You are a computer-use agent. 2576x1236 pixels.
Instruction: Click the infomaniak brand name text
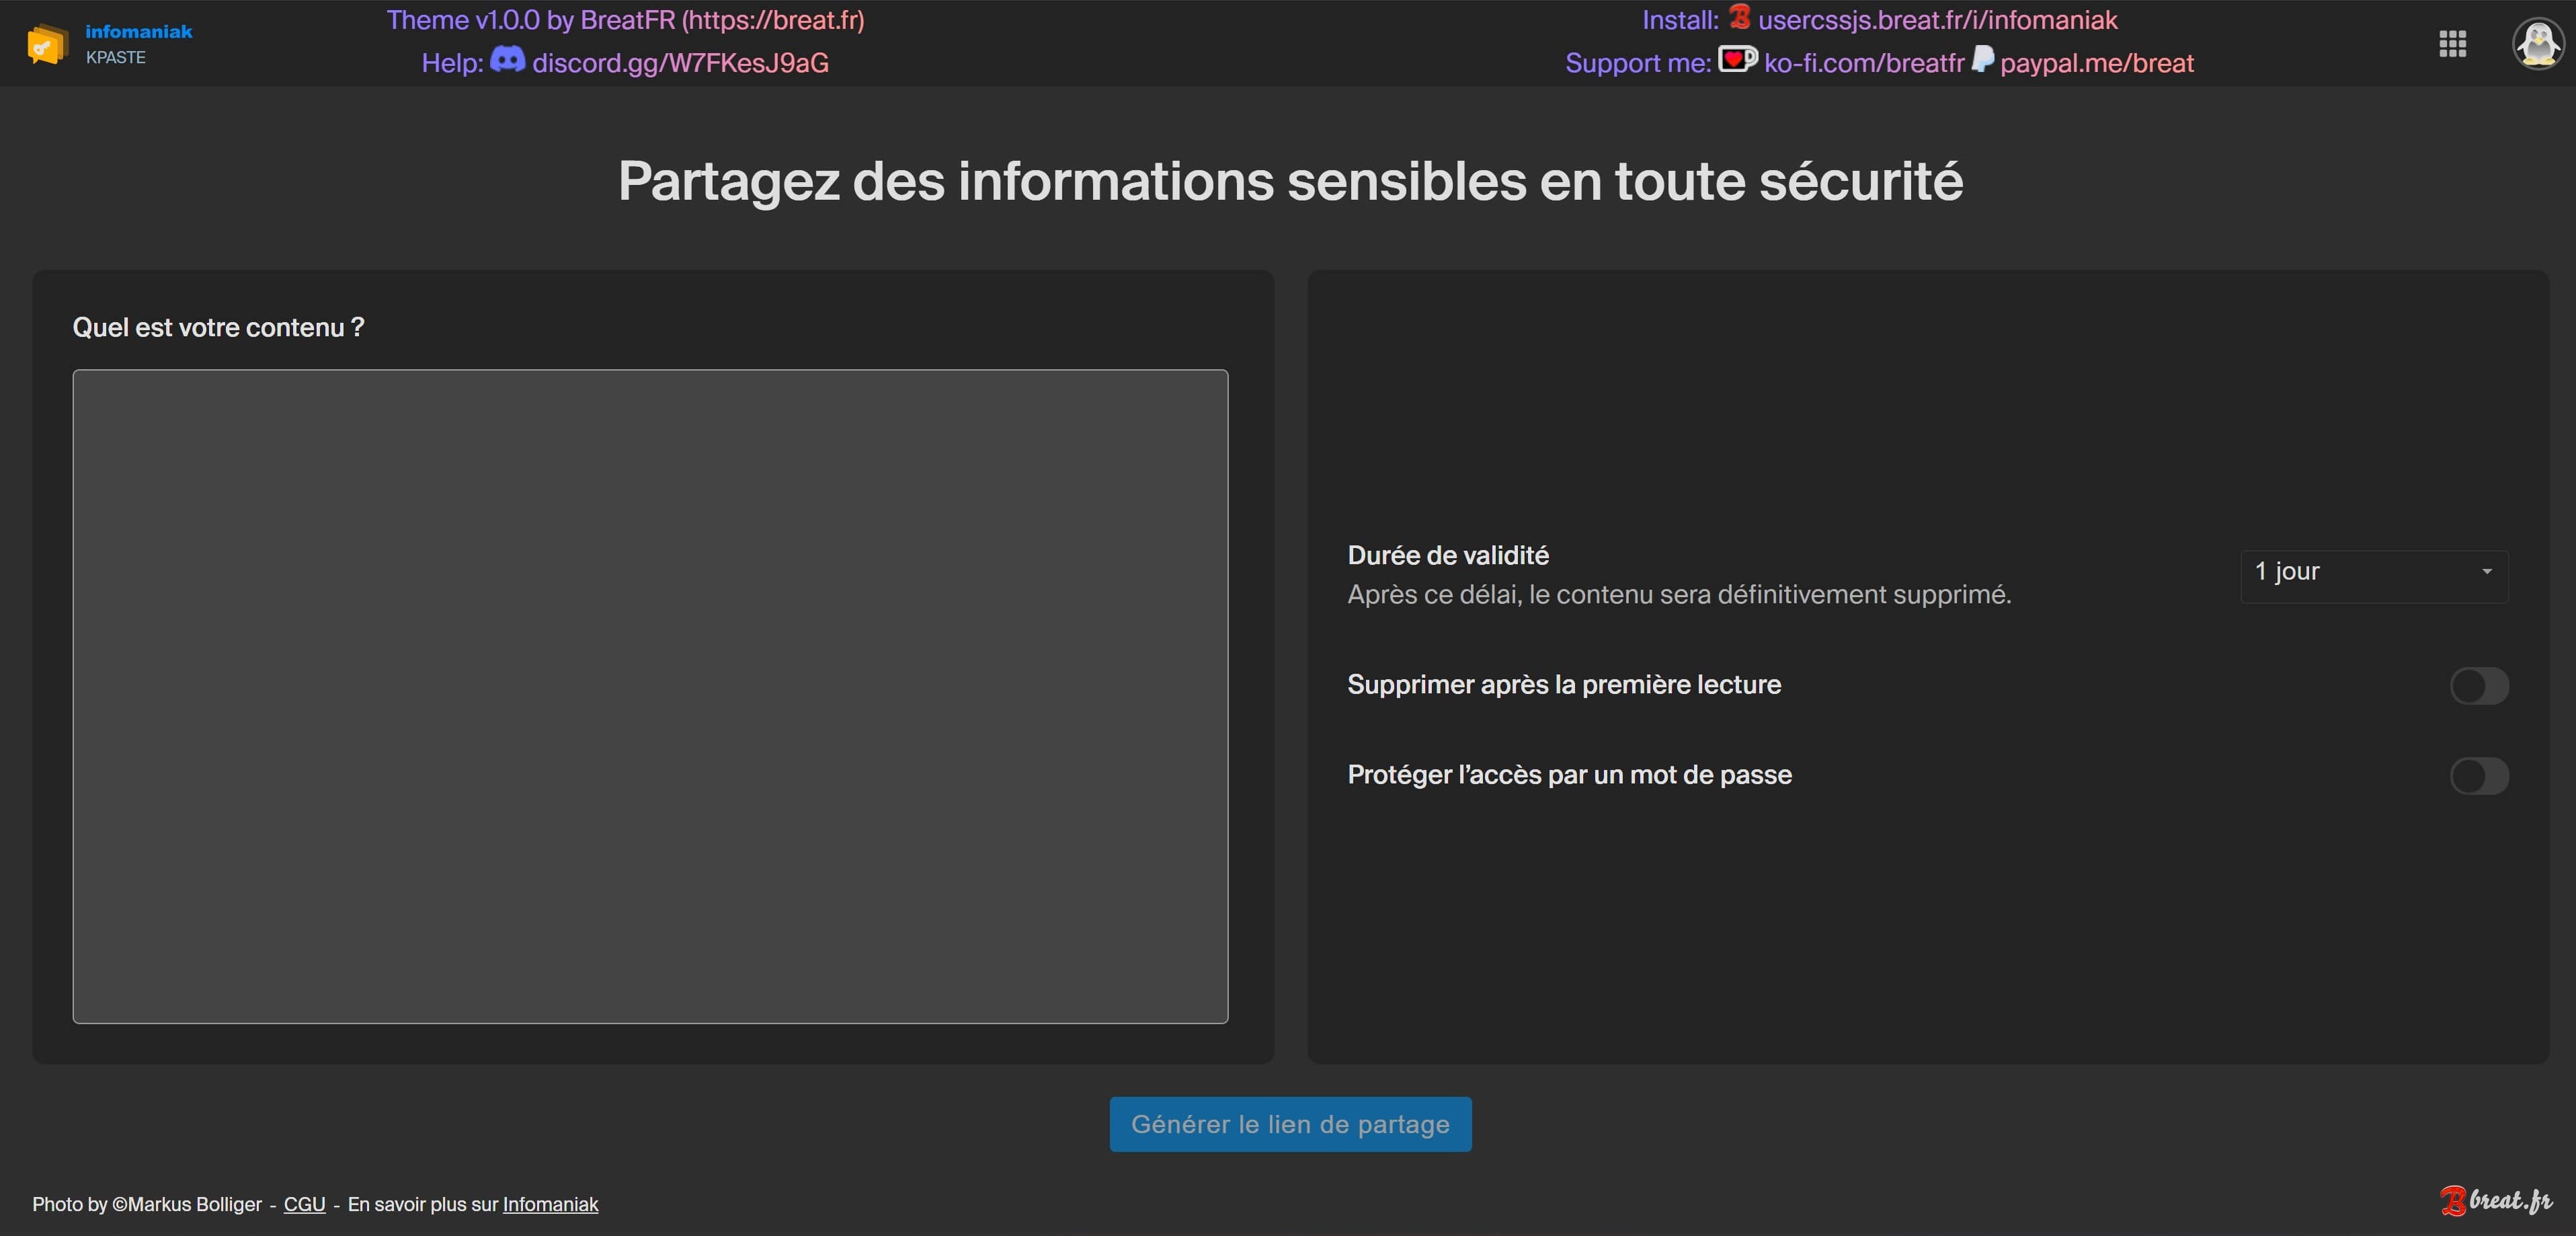(x=139, y=31)
